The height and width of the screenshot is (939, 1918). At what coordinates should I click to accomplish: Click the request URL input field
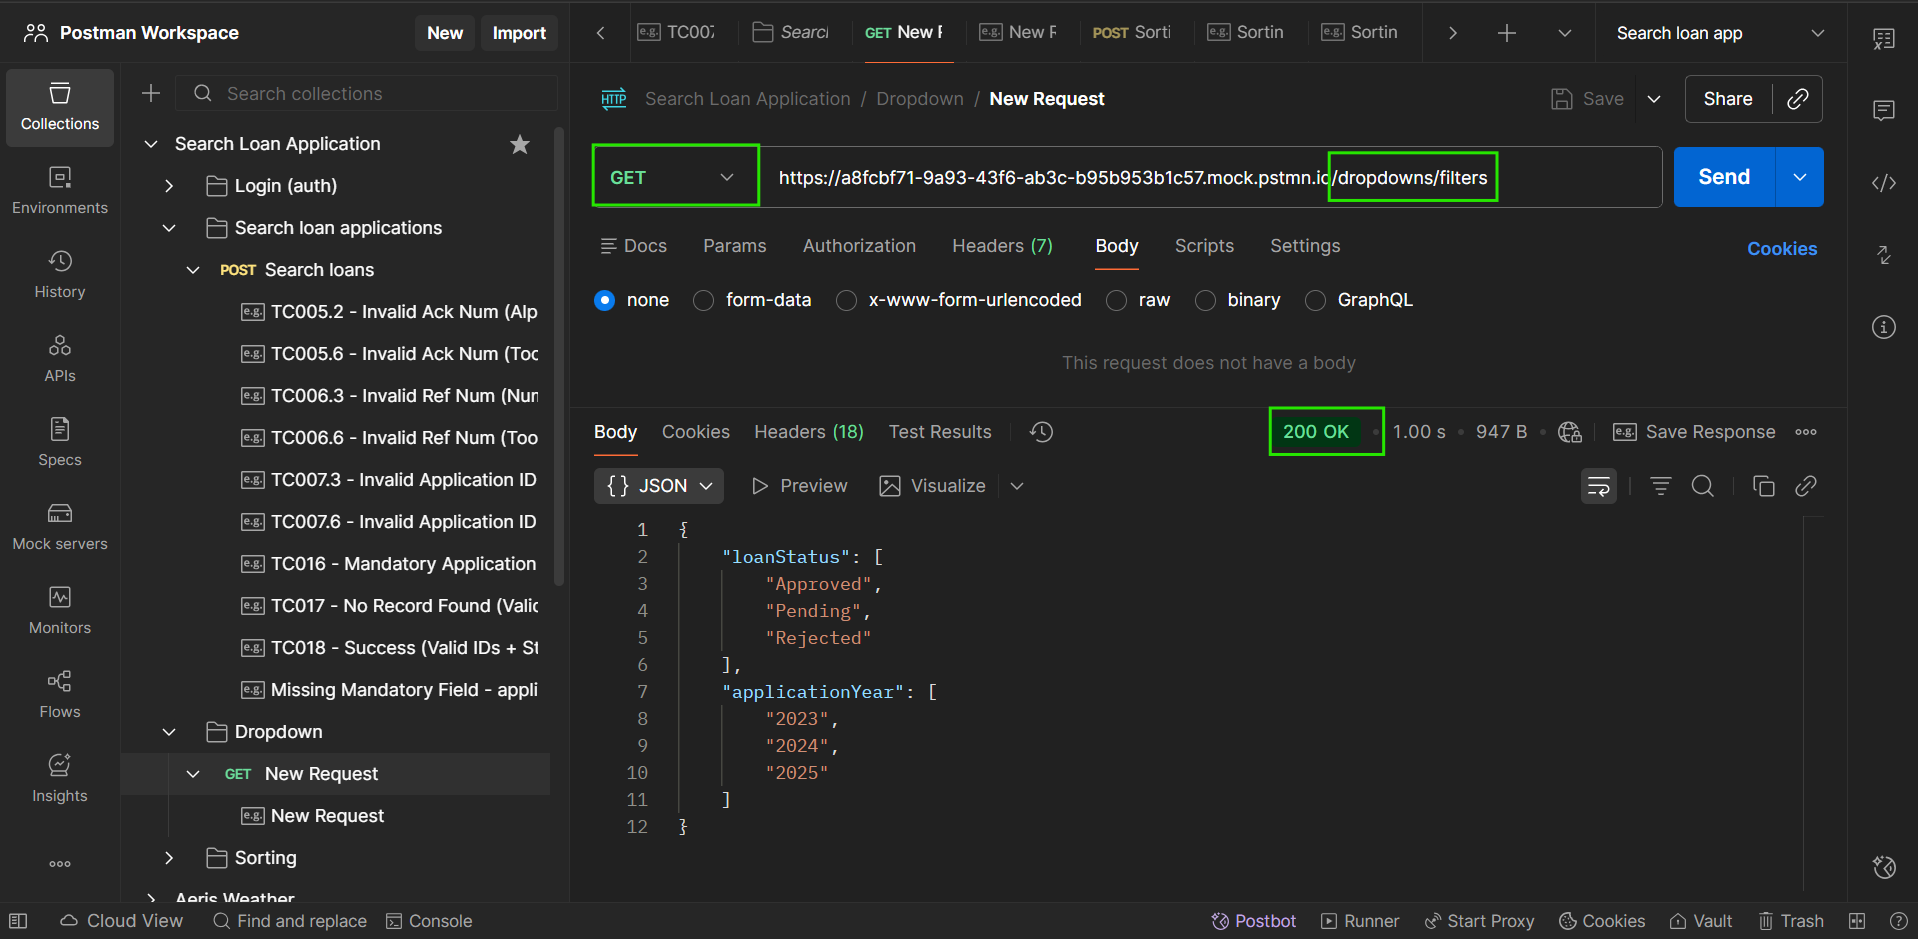[x=1210, y=177]
